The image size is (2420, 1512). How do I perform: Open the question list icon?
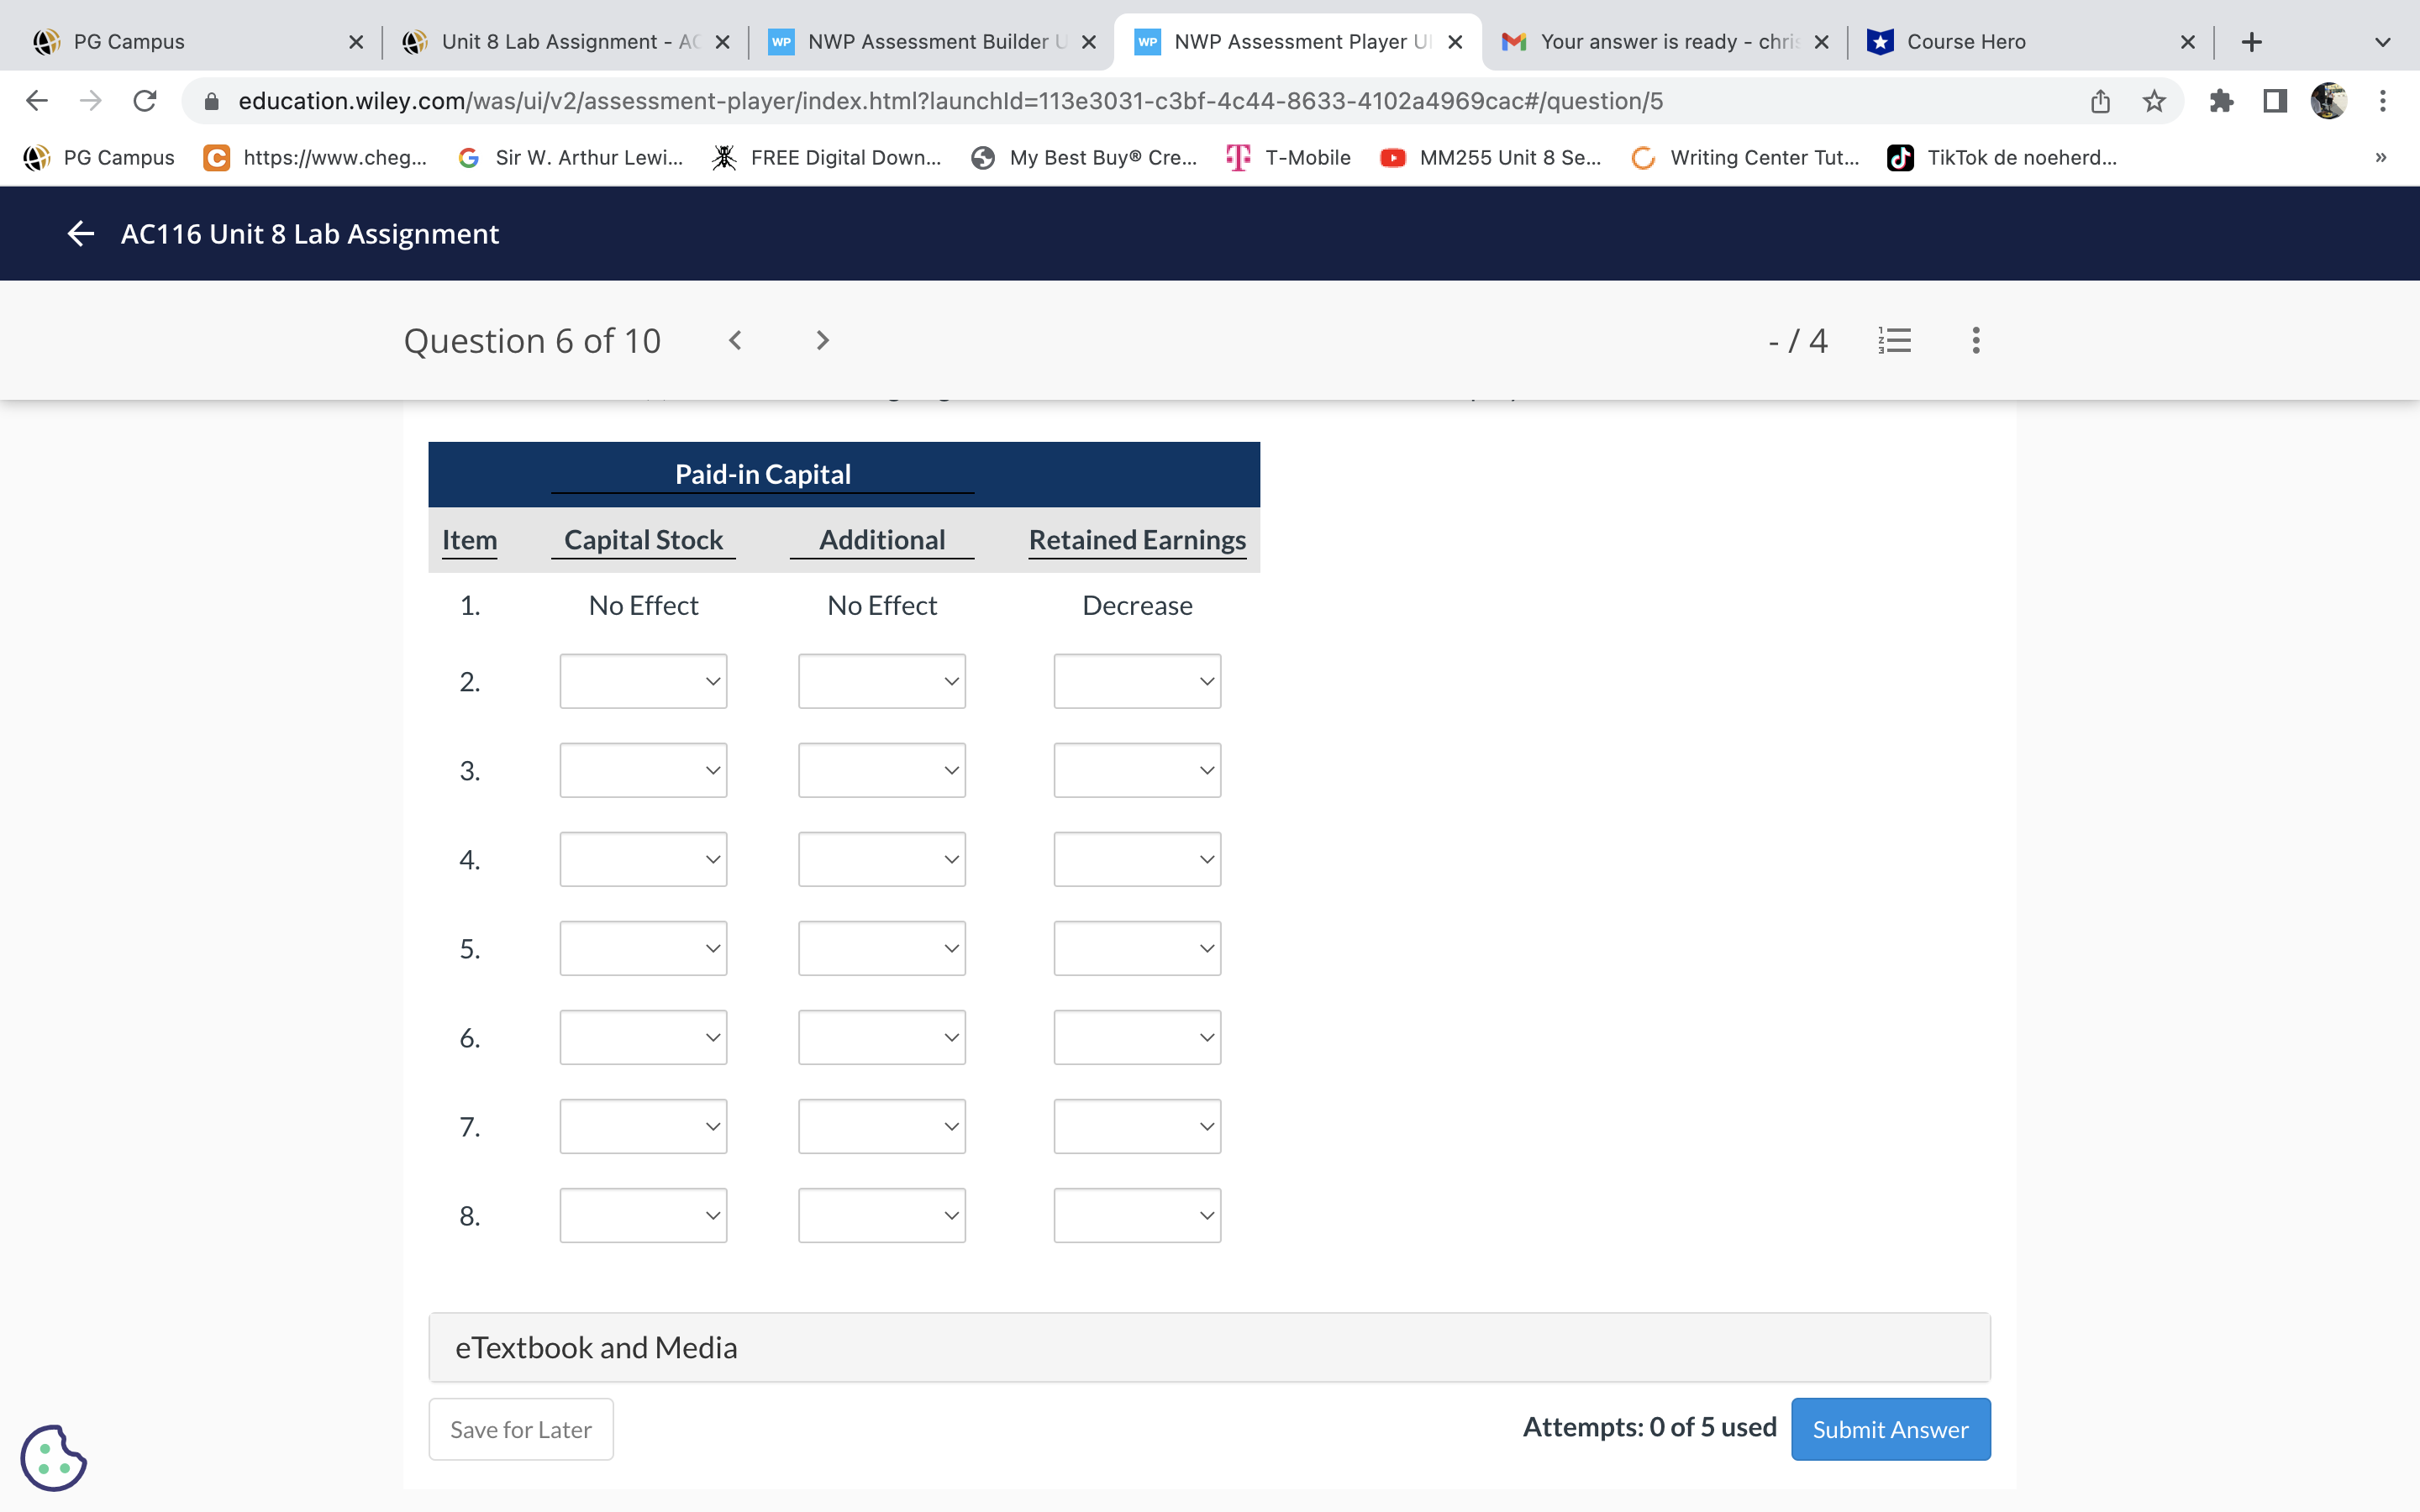pyautogui.click(x=1894, y=341)
